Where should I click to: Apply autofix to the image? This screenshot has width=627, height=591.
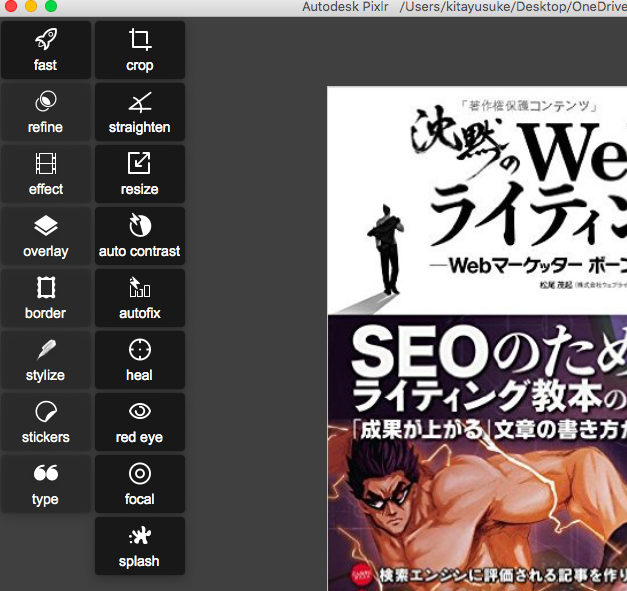(x=140, y=298)
